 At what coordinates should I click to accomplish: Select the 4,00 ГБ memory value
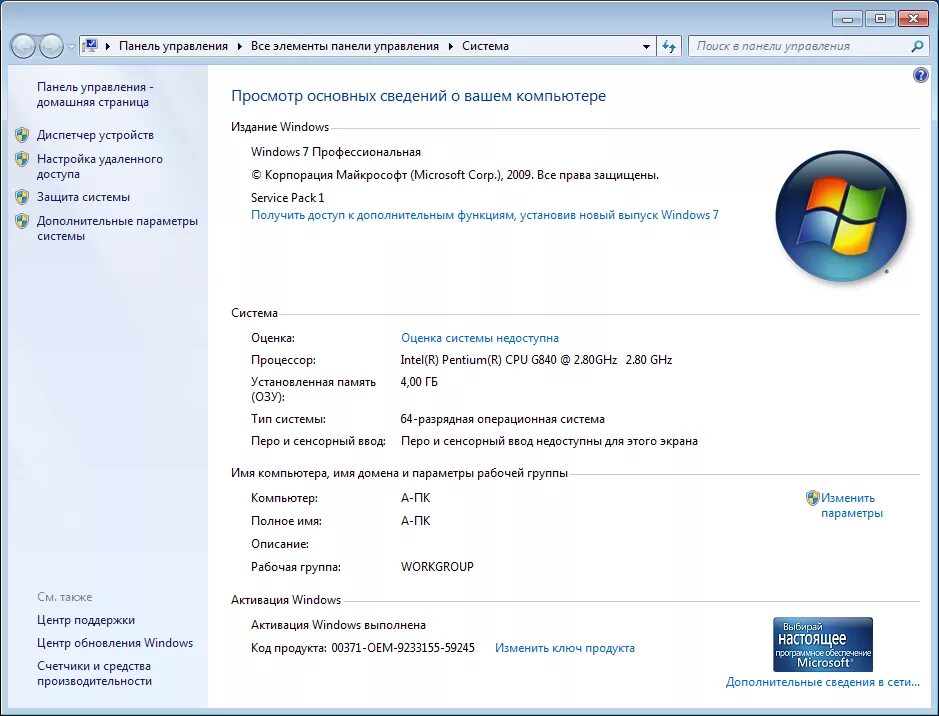pyautogui.click(x=419, y=381)
